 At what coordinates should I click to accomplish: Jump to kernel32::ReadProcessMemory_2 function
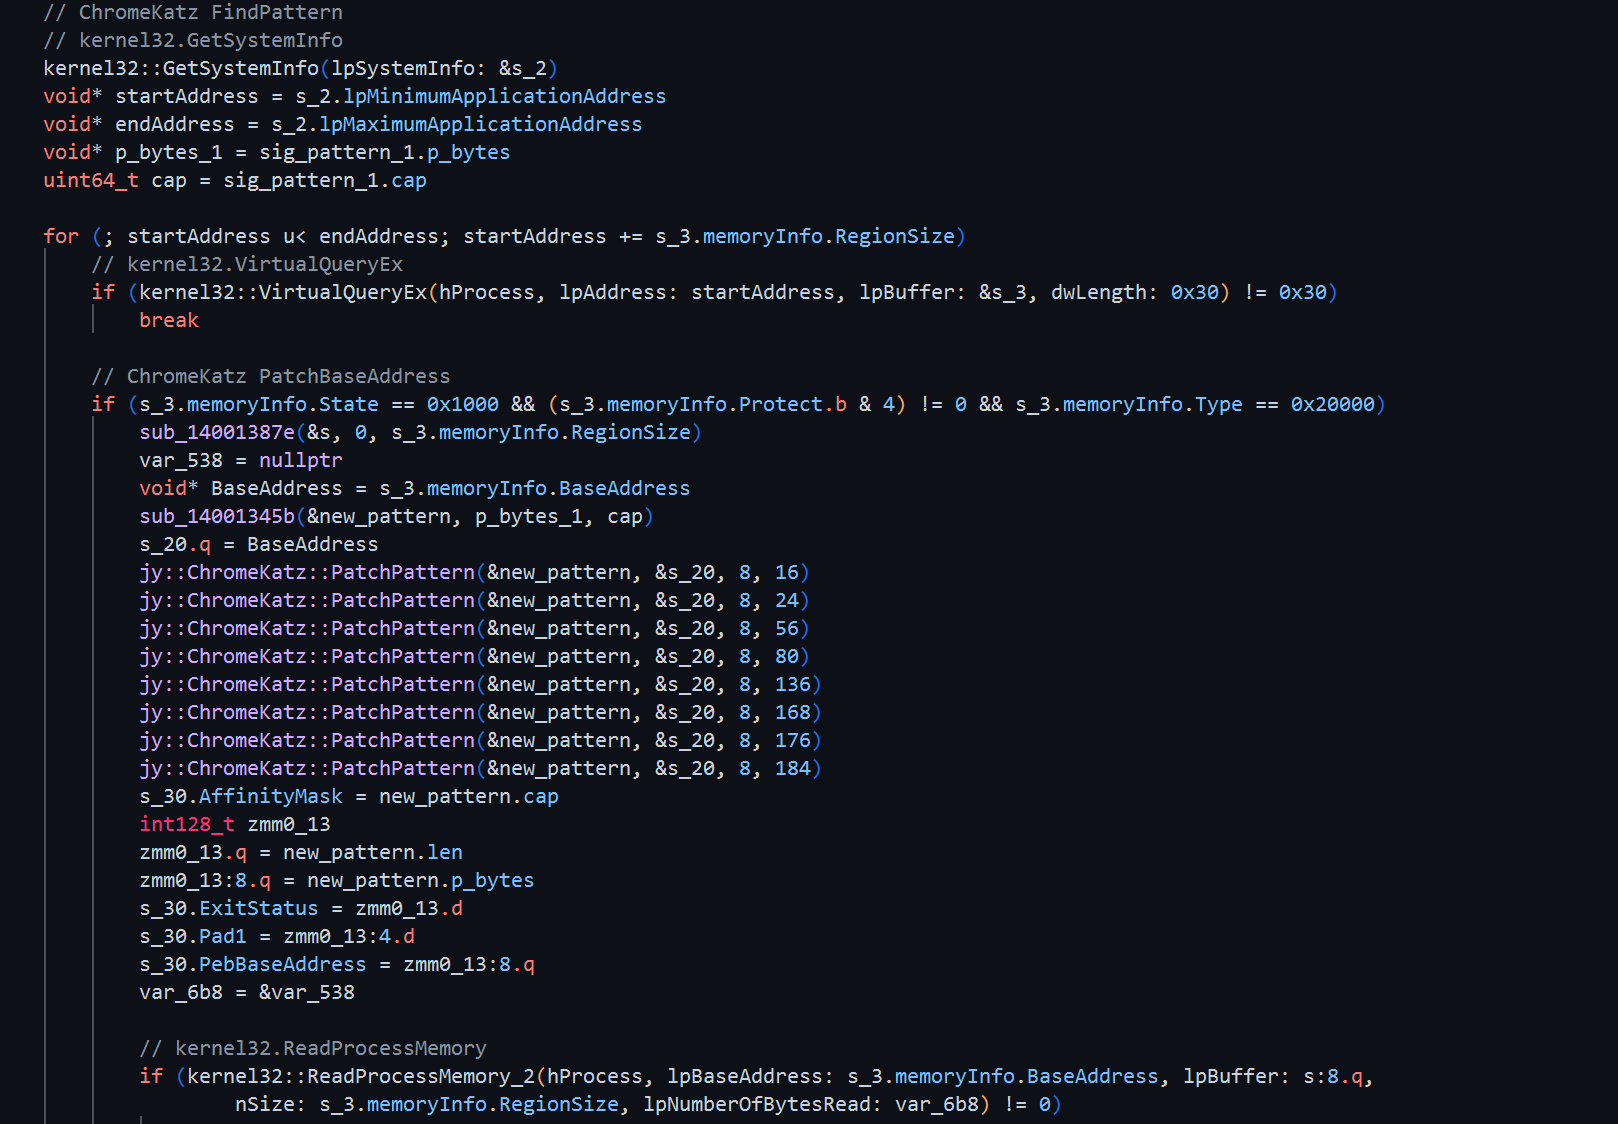[x=361, y=1076]
